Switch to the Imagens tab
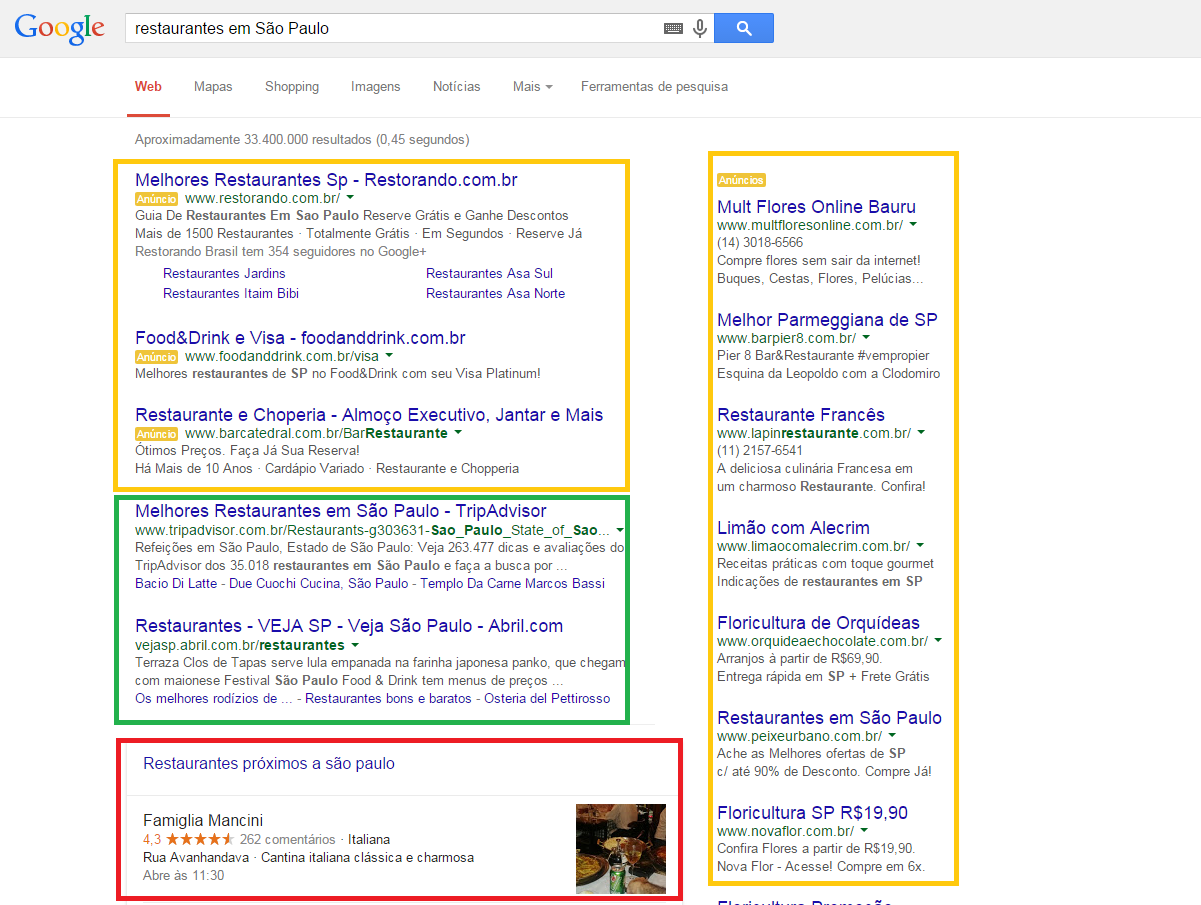Image resolution: width=1201 pixels, height=905 pixels. (x=375, y=87)
